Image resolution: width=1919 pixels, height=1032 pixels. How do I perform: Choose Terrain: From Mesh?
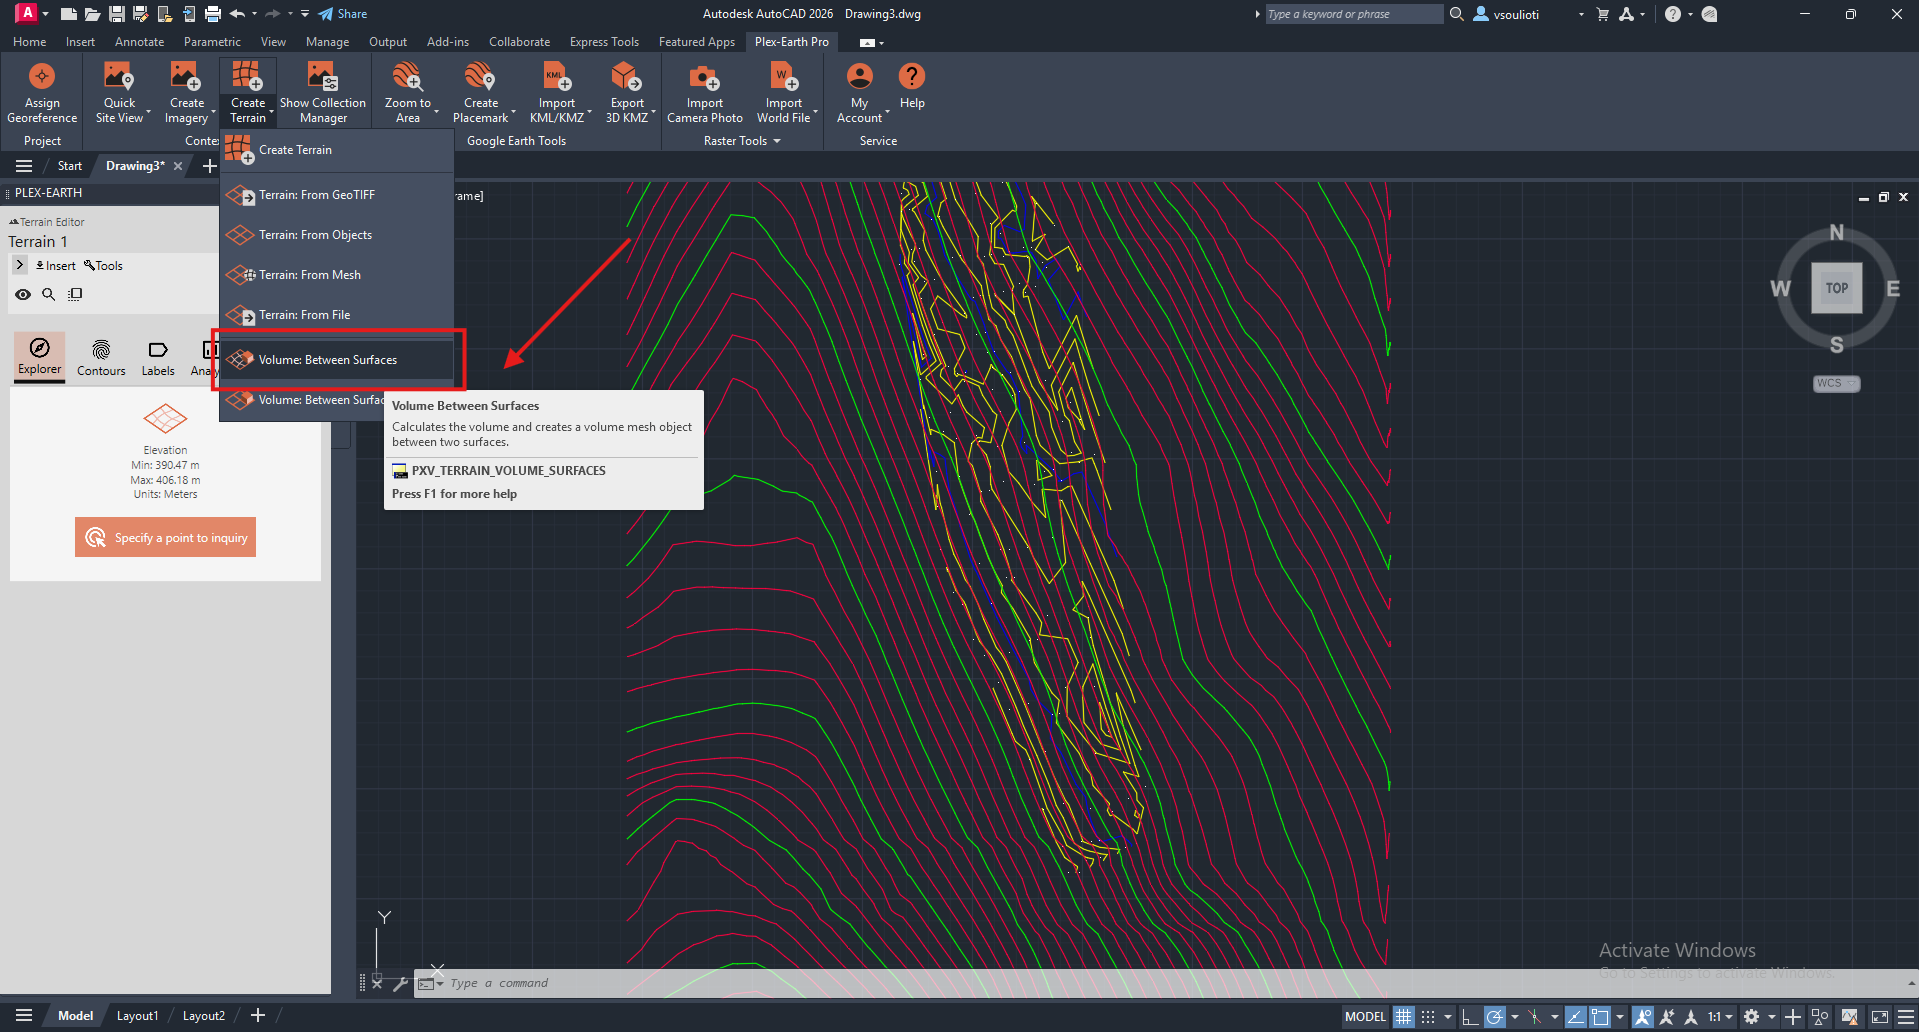pos(337,275)
